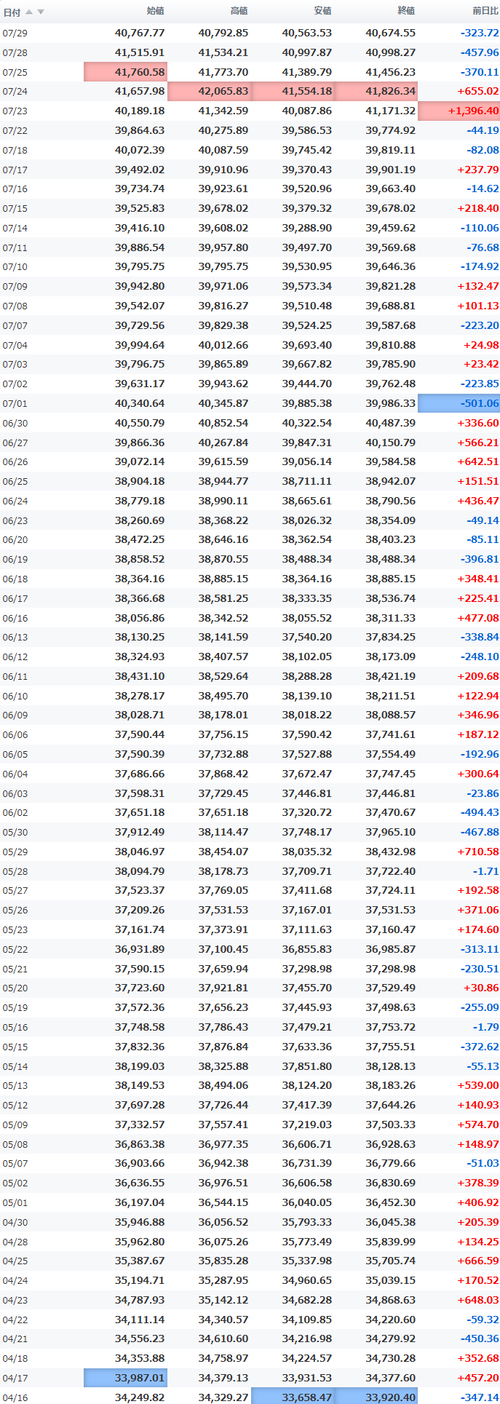The image size is (500, 1404).
Task: Sort descending with the down arrow beside 日付
Action: 41,12
